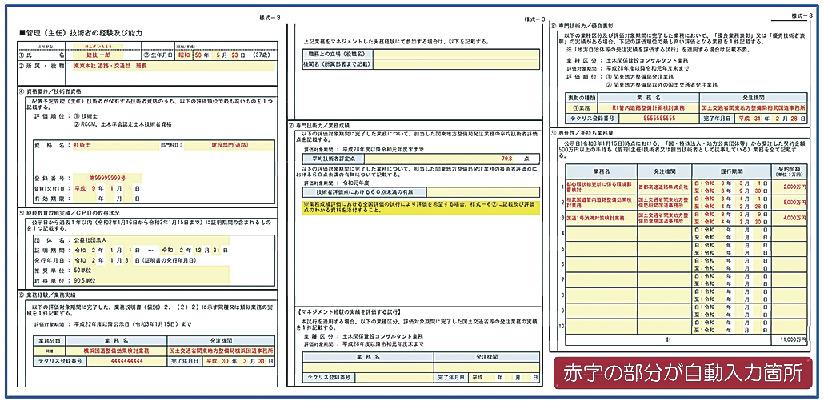Click the empty 有効期限 year field
This screenshot has height=401, width=824.
coord(84,198)
